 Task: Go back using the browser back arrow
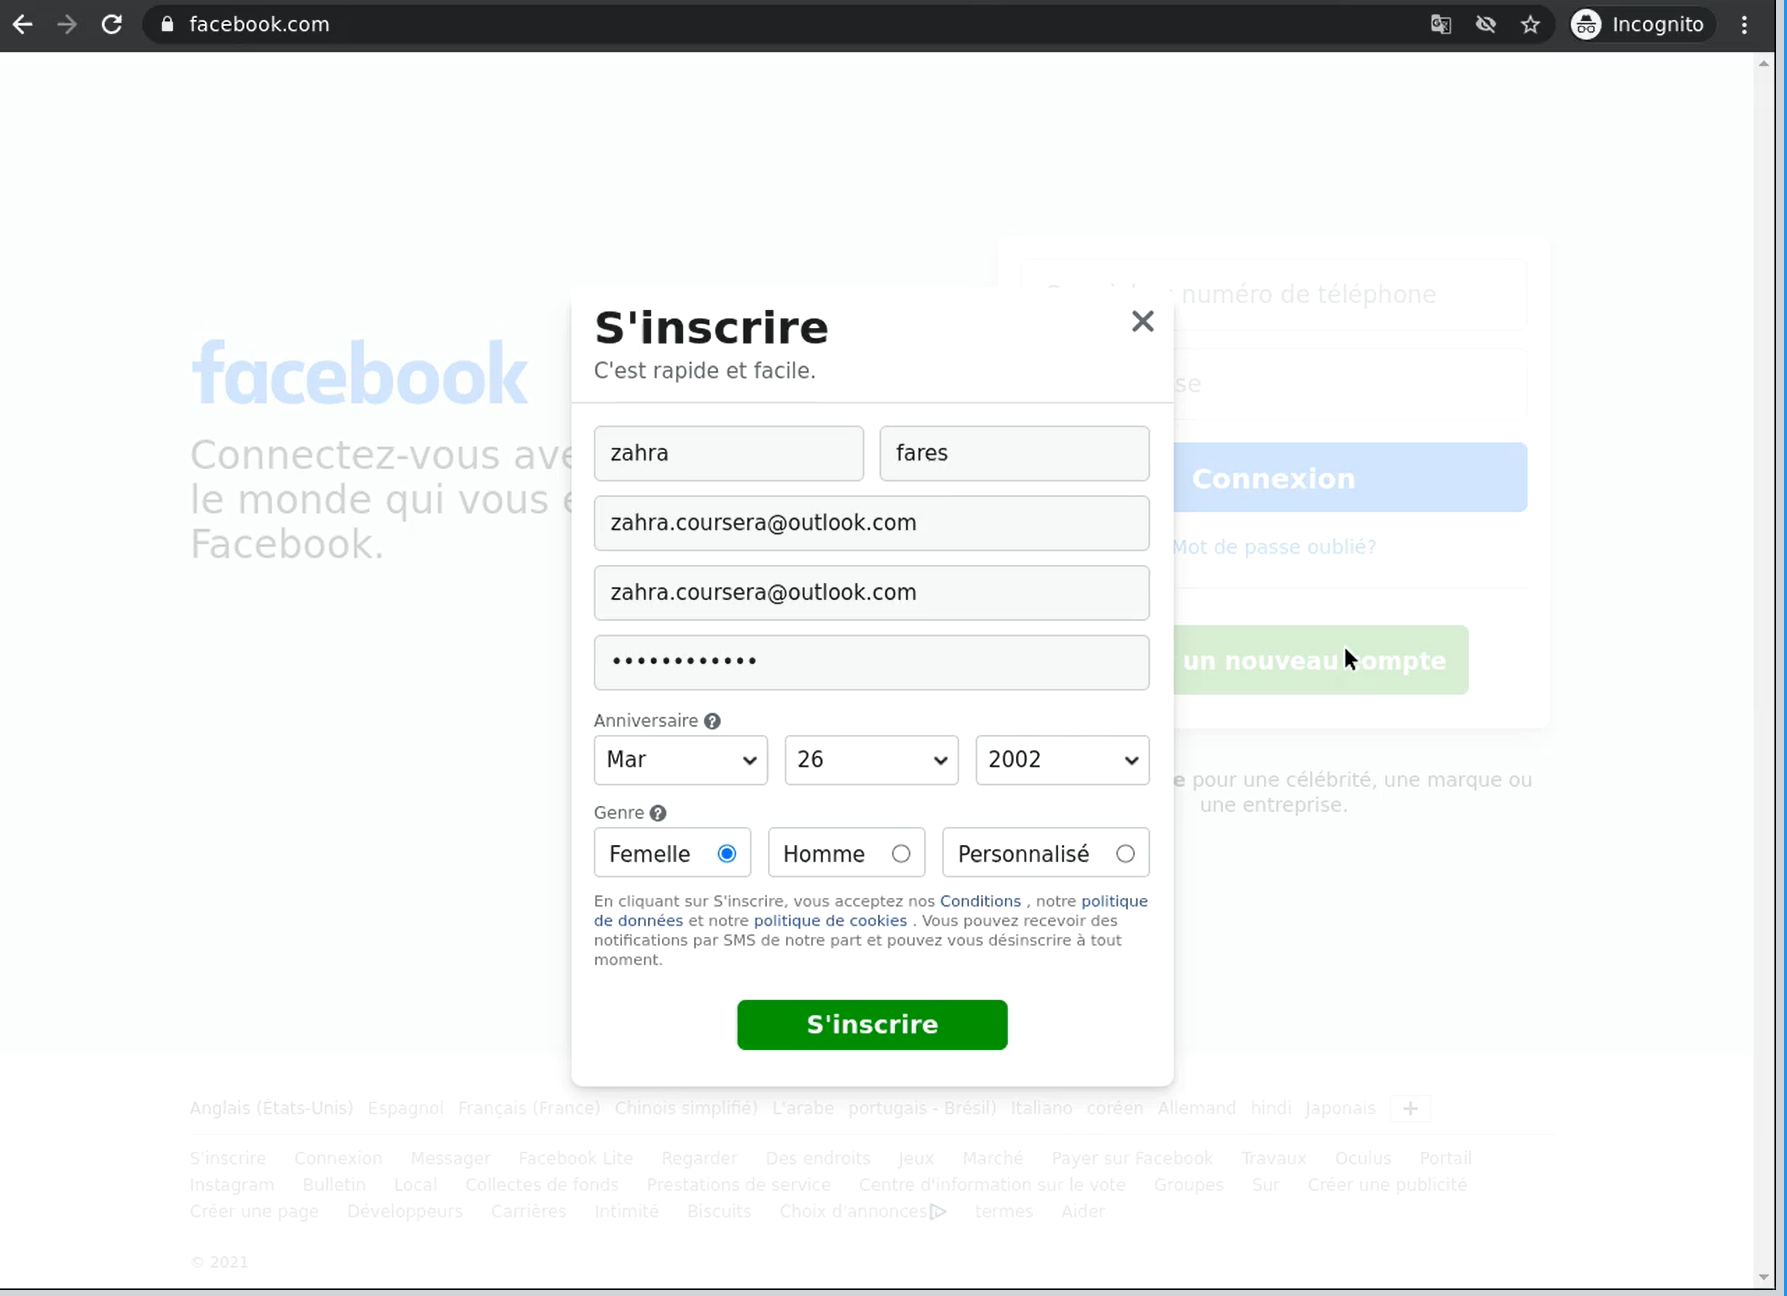click(22, 24)
